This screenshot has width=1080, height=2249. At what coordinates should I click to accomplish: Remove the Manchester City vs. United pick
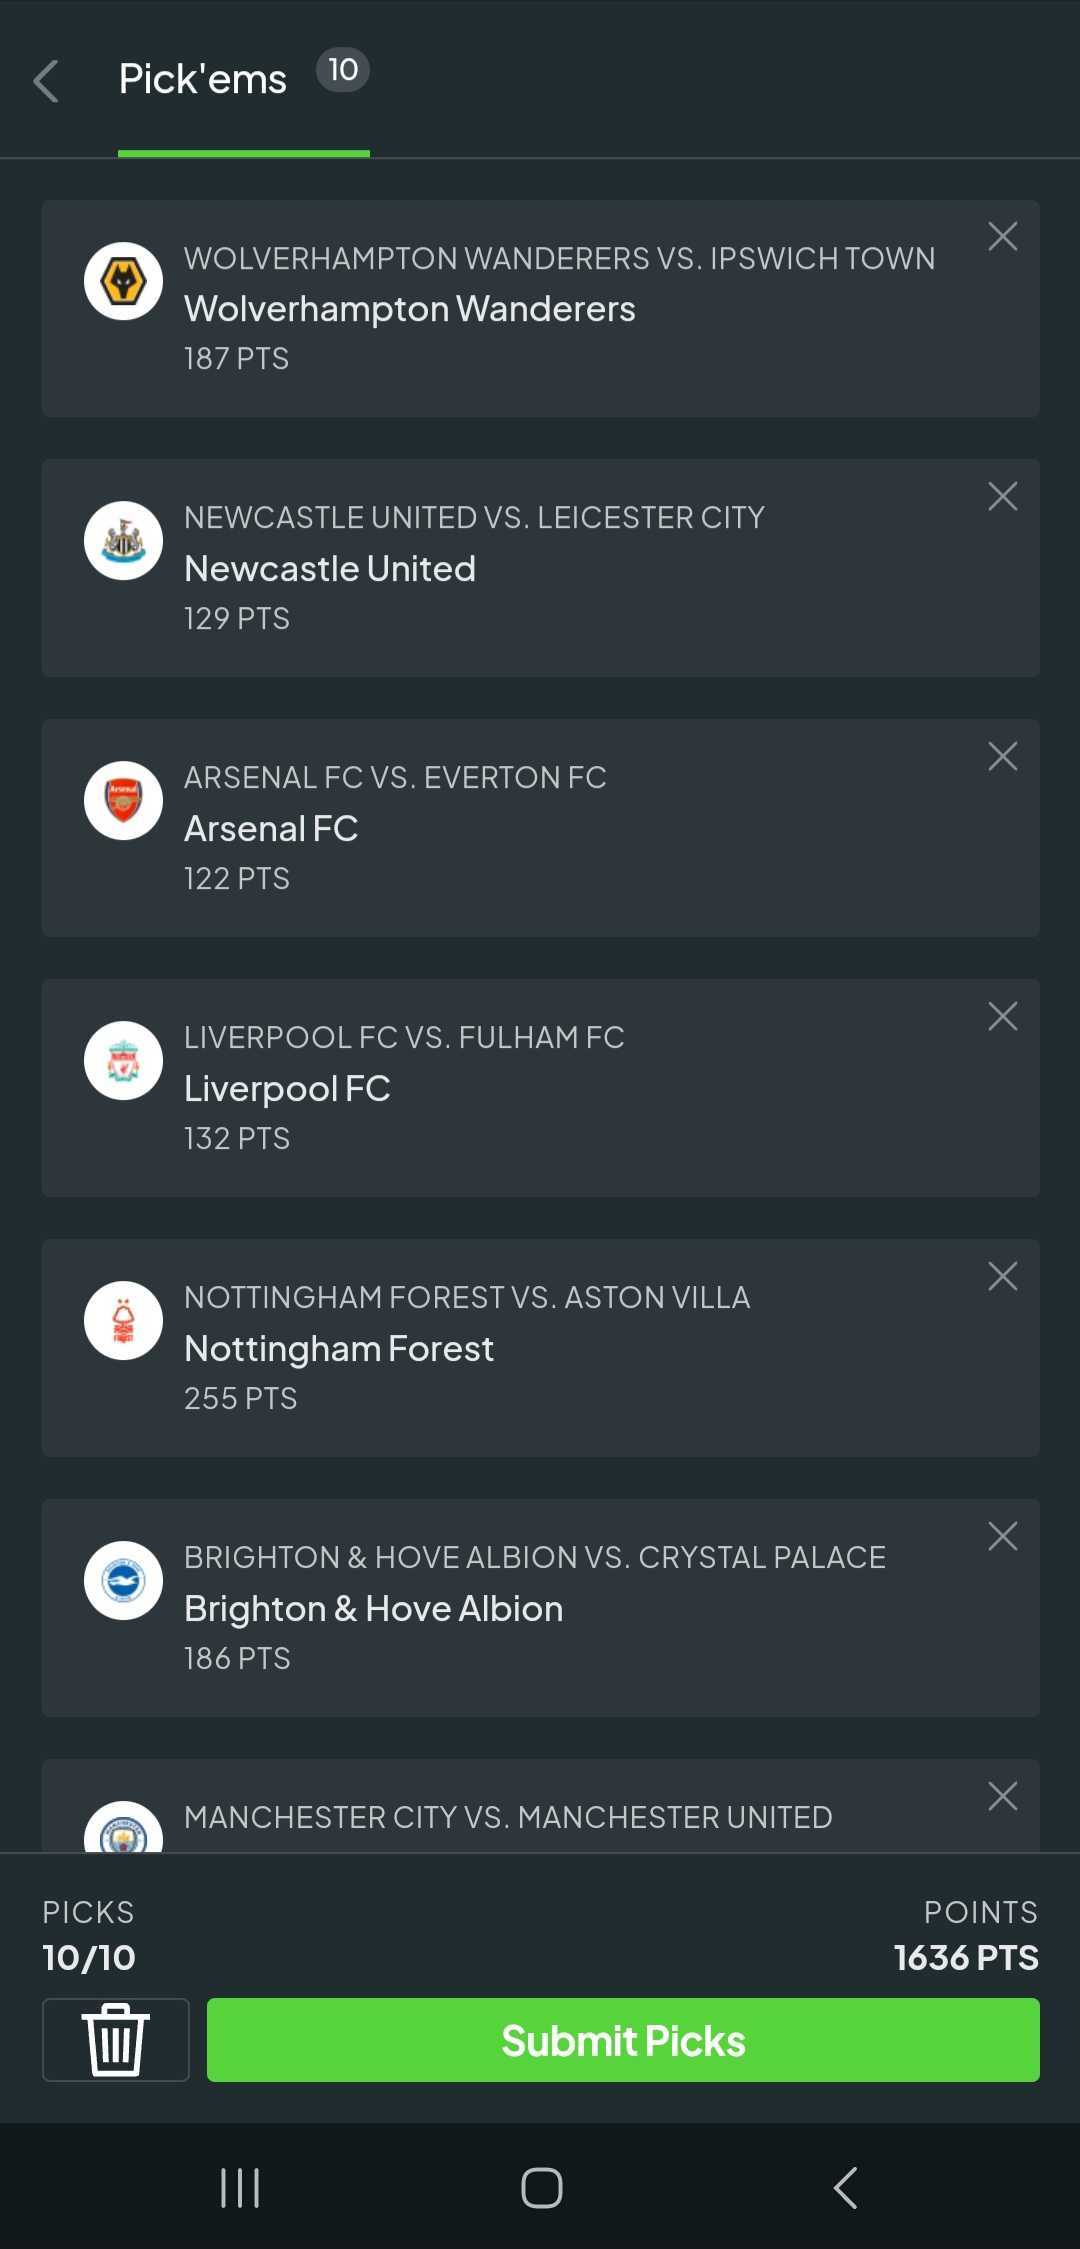point(1003,1797)
